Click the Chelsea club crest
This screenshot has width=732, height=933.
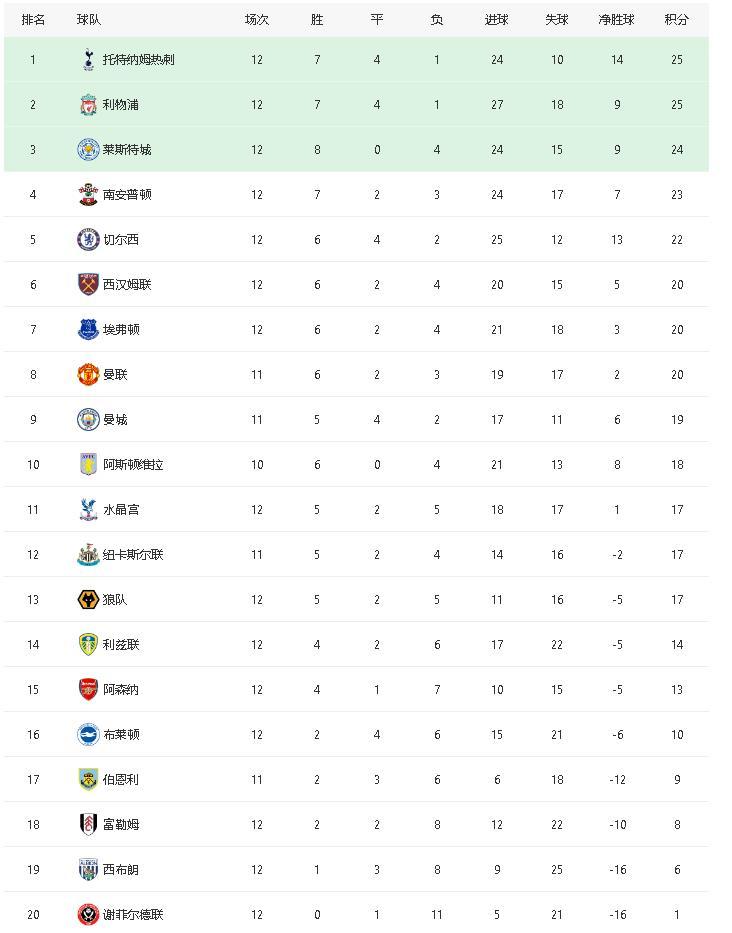click(88, 239)
